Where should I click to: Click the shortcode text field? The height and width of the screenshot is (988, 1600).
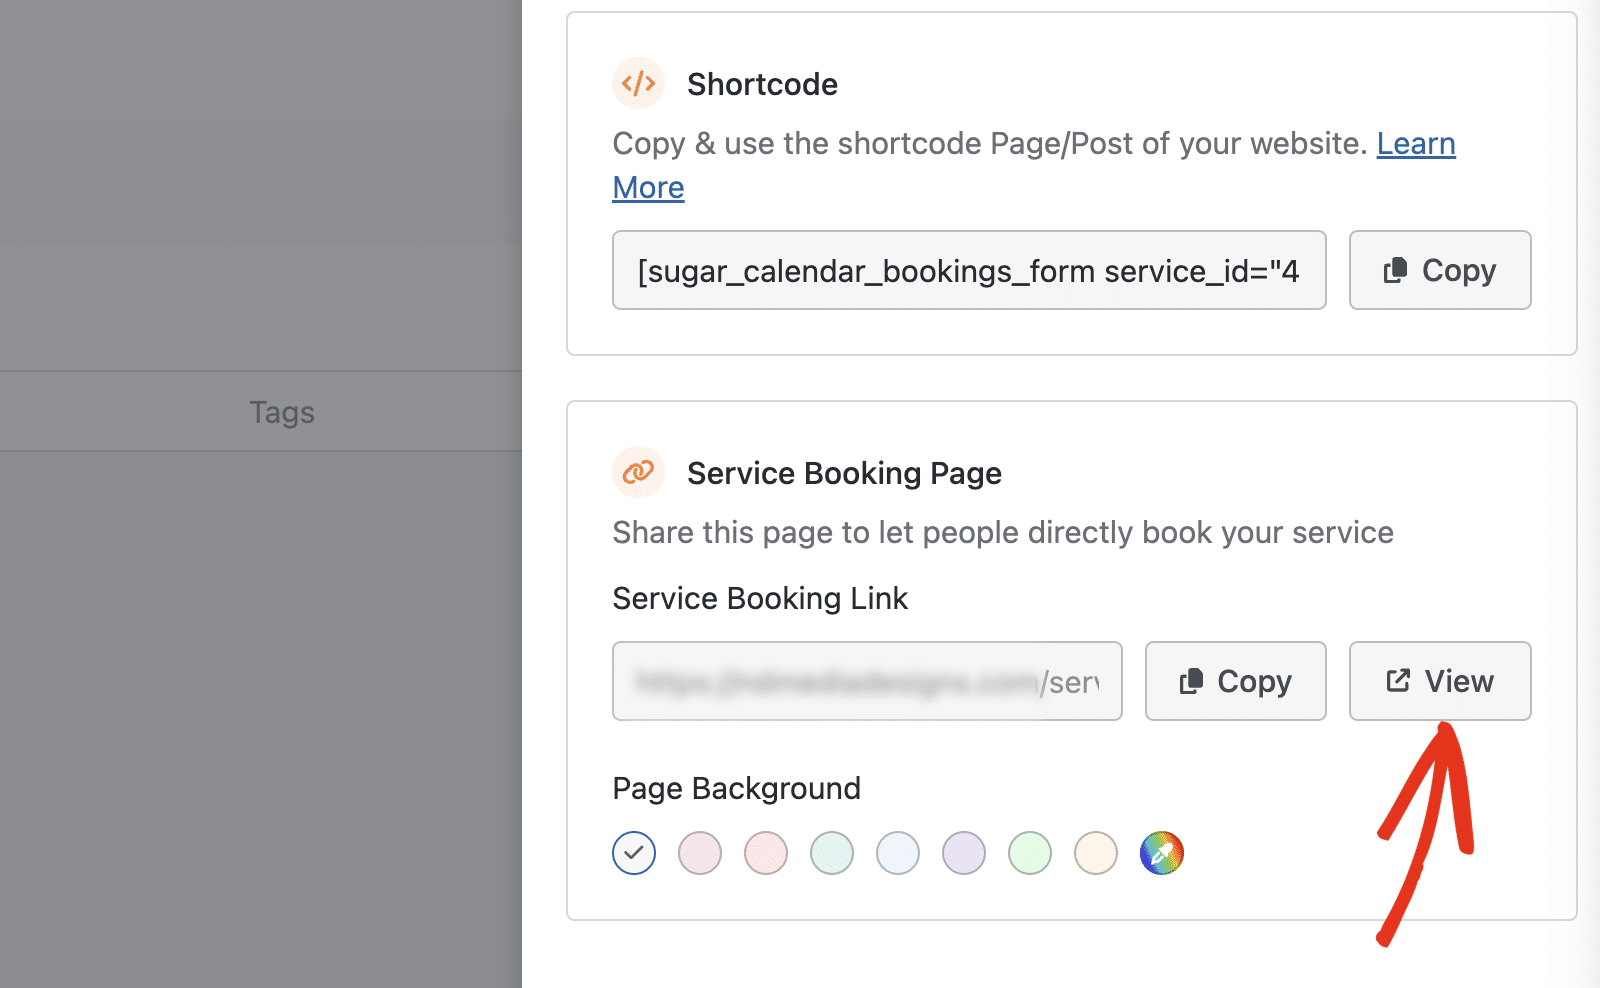coord(969,270)
